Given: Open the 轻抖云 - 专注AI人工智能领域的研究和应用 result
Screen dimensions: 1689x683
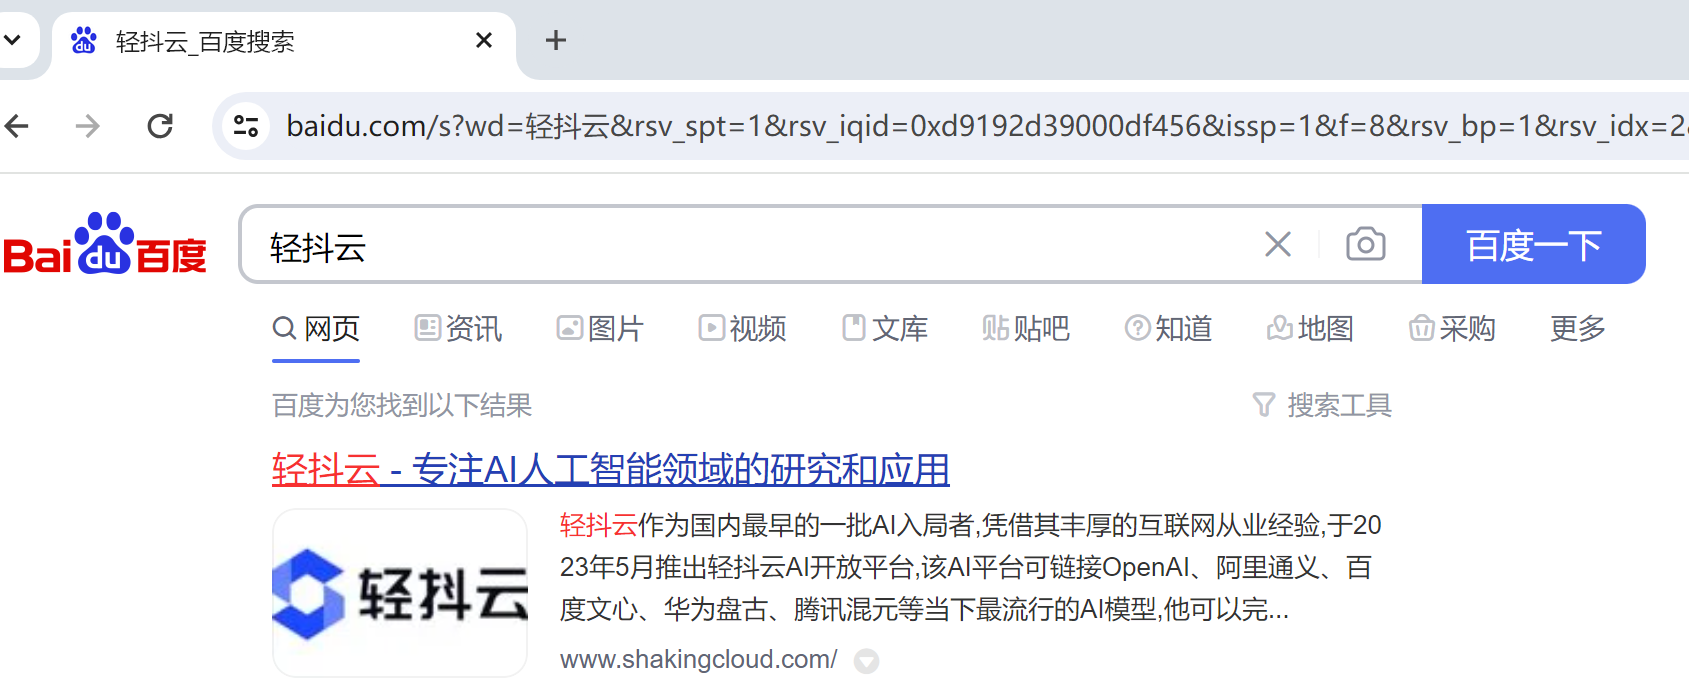Looking at the screenshot, I should 611,469.
